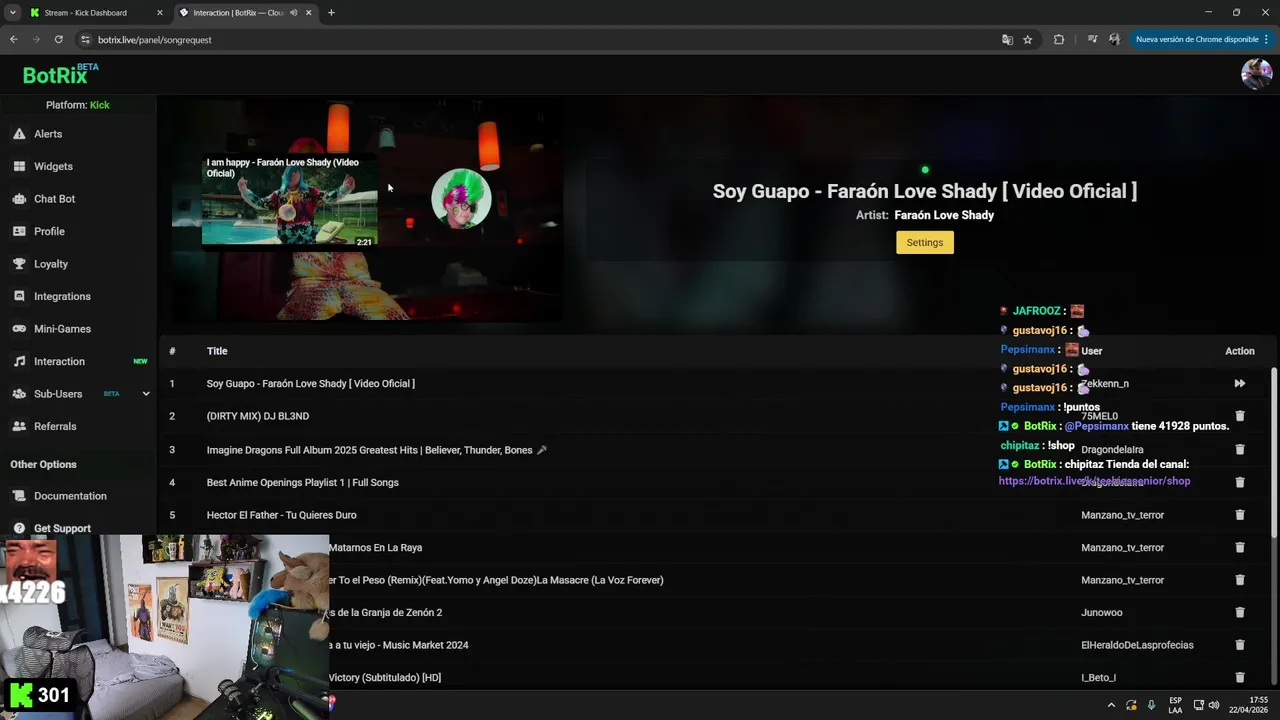Open a new browser tab
This screenshot has width=1280, height=720.
(x=331, y=13)
